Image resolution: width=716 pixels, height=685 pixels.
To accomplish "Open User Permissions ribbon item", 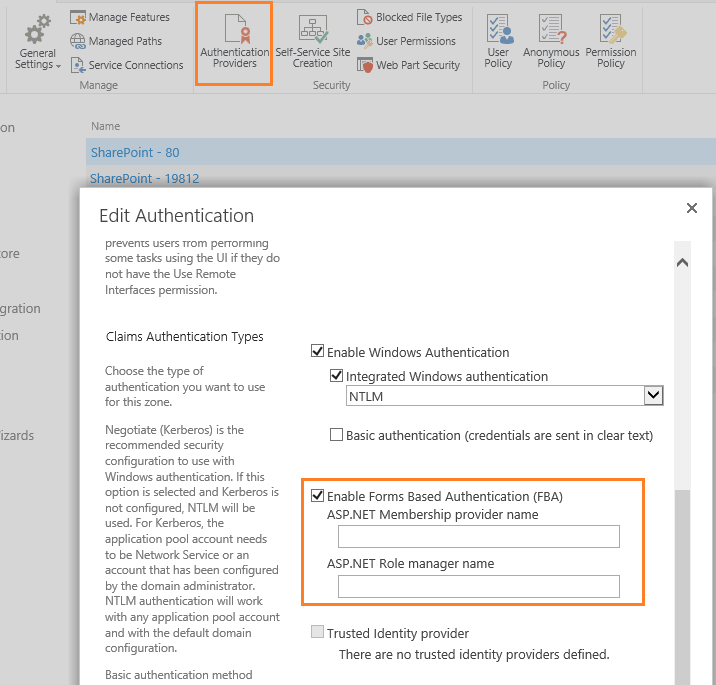I will point(406,41).
